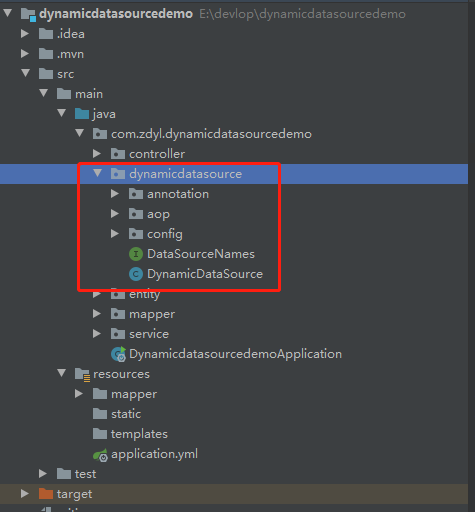Expand the controller package arrow
The height and width of the screenshot is (512, 475).
97,154
